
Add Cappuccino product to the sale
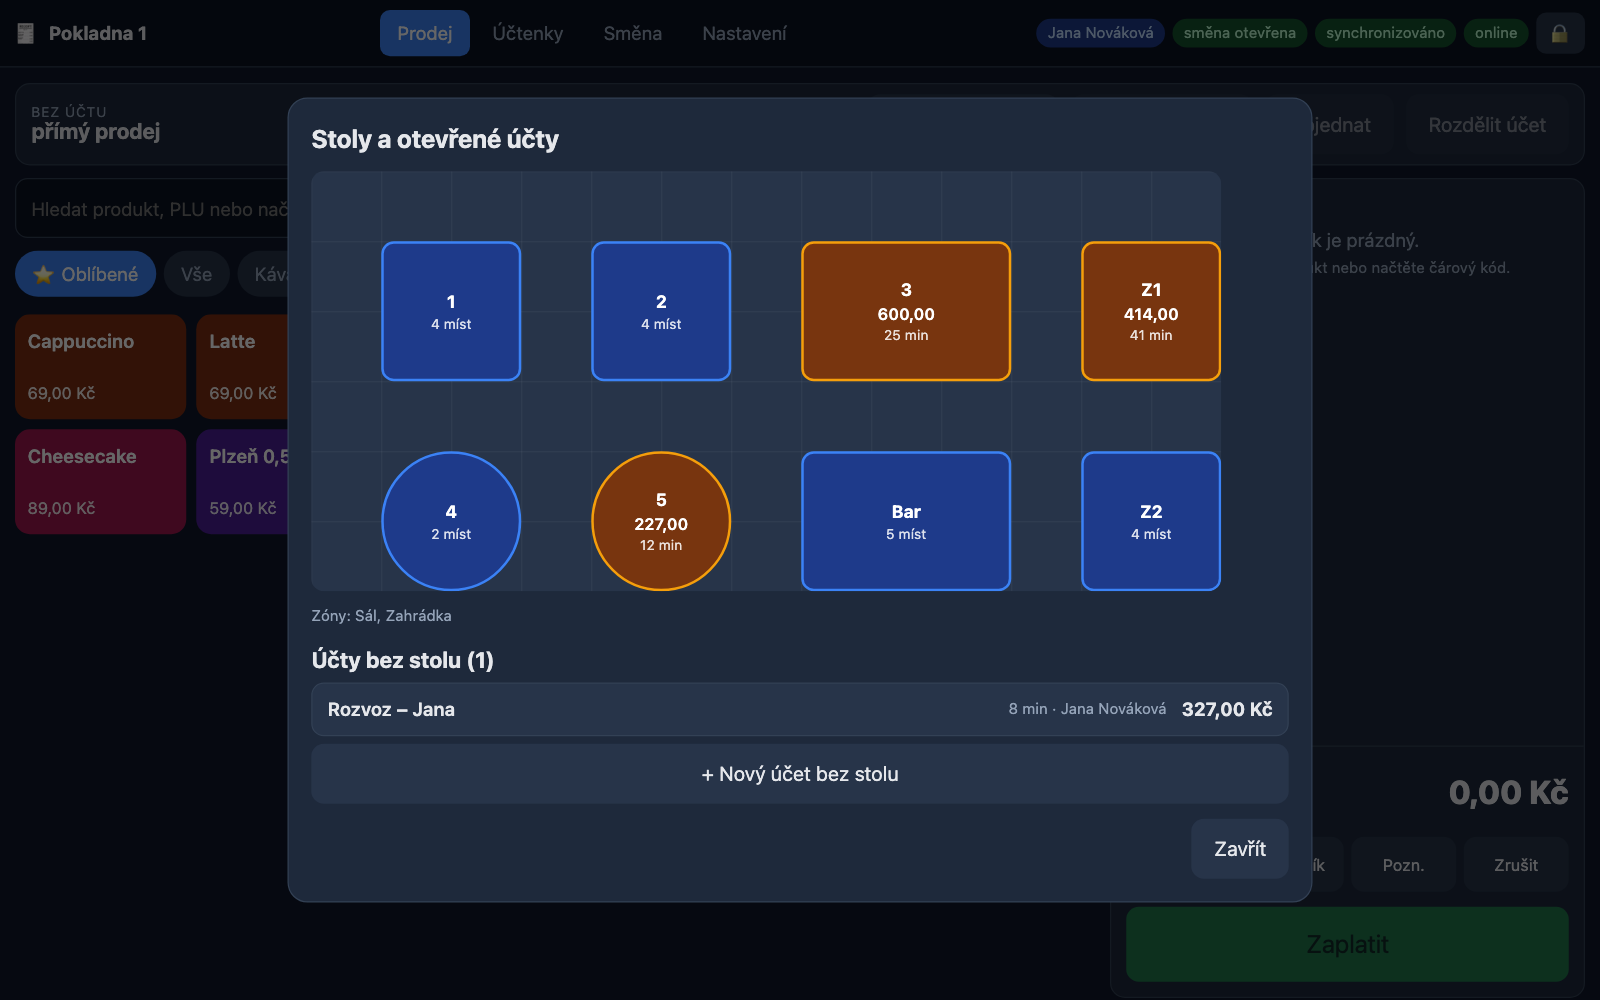(101, 367)
